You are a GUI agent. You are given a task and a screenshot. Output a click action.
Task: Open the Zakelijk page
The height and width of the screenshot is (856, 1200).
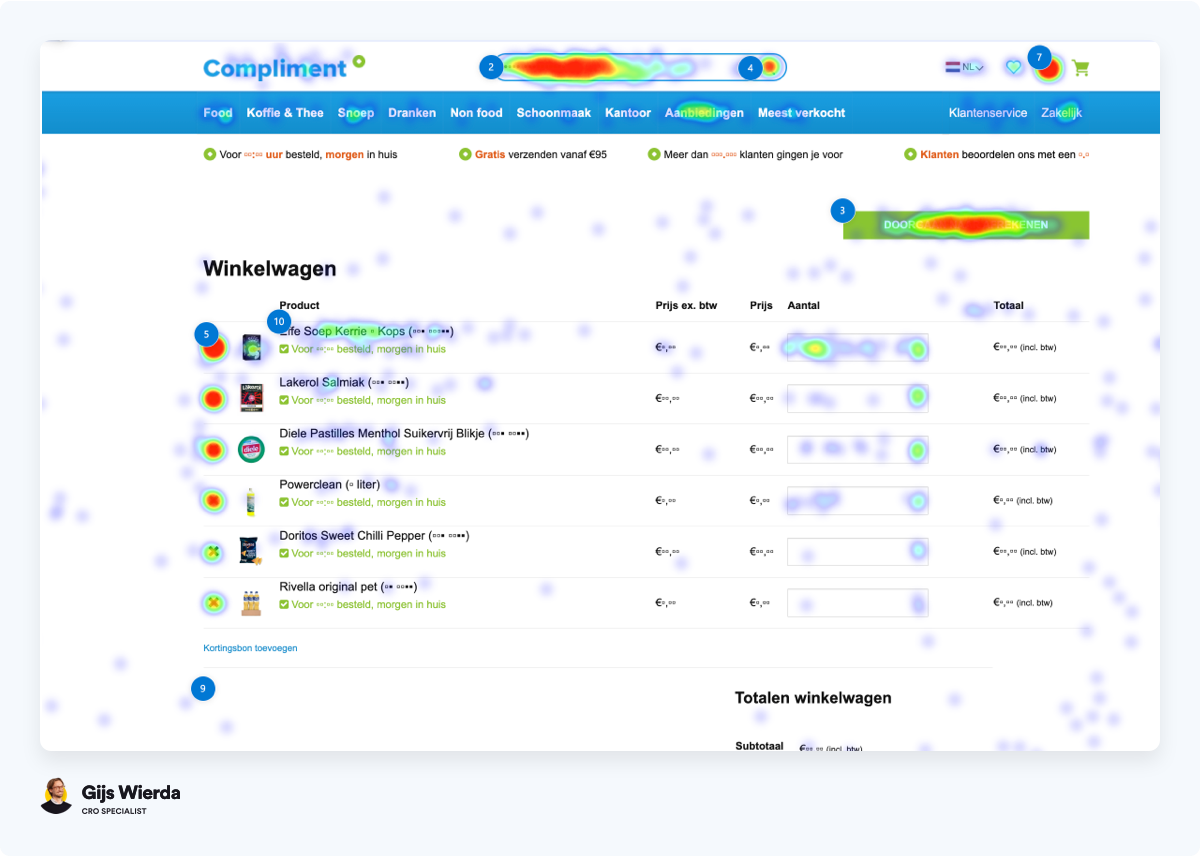1062,113
